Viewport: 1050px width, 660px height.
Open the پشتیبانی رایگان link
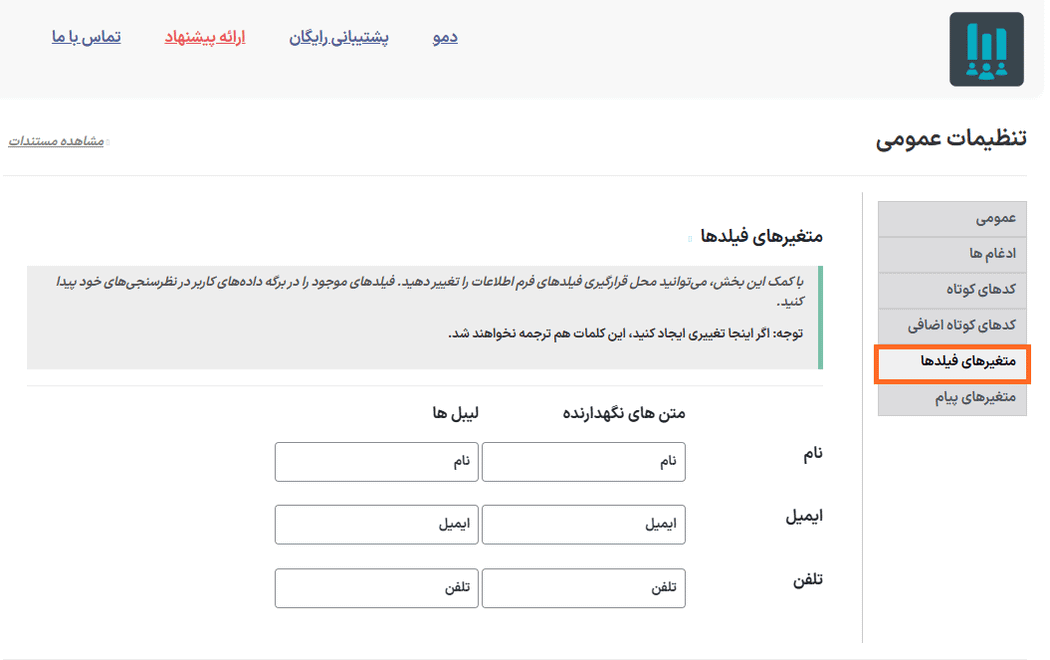pos(339,37)
